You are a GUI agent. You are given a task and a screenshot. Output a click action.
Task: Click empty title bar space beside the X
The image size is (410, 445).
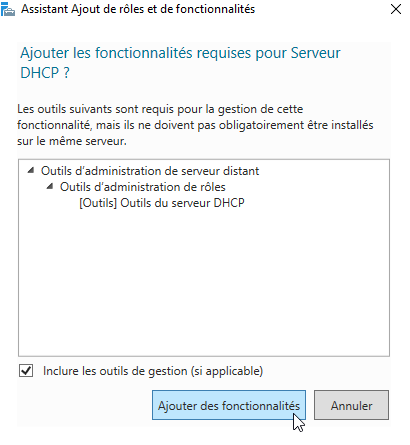tap(320, 9)
